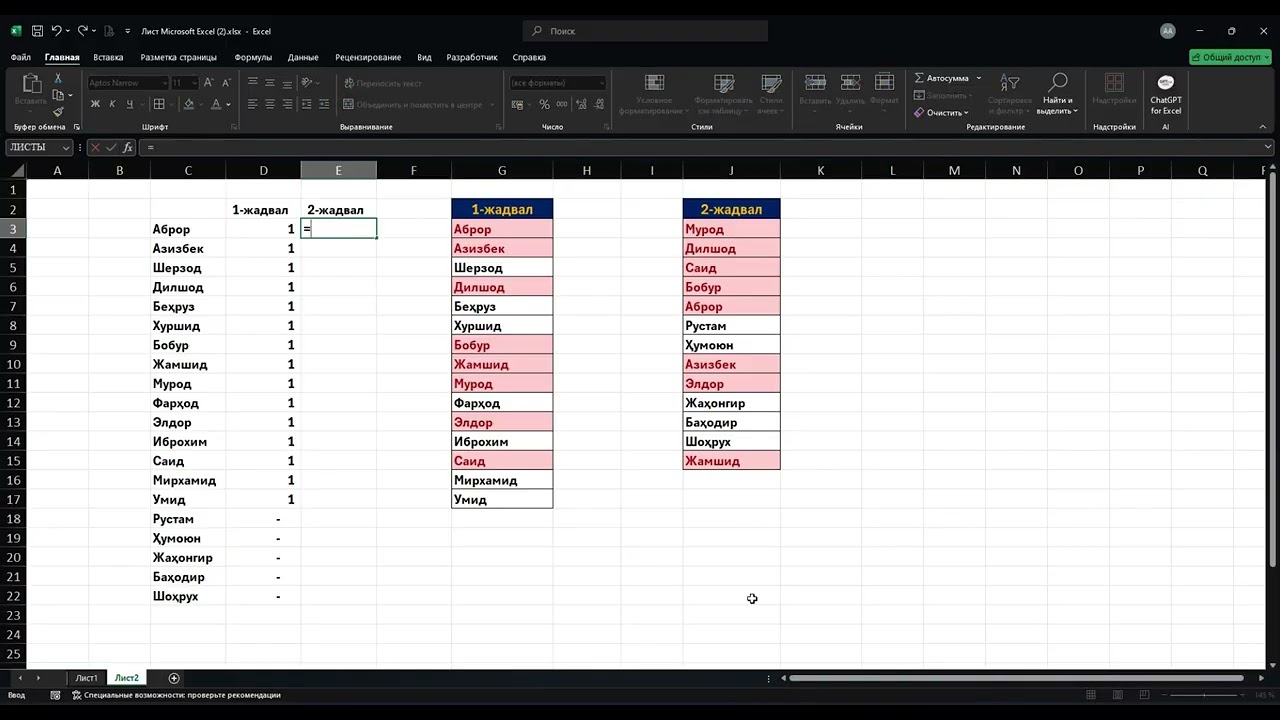This screenshot has height=720, width=1280.
Task: Undo the last action with the Undo arrow
Action: (x=57, y=31)
